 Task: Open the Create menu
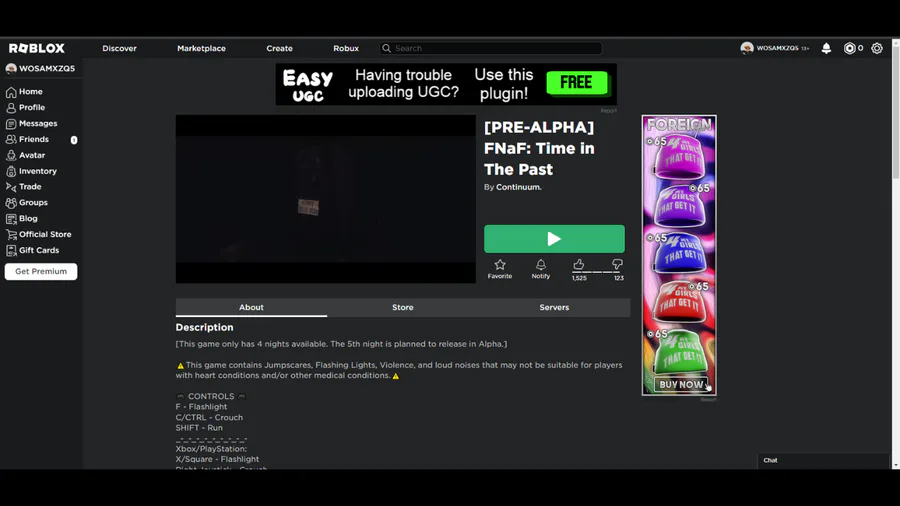(x=280, y=48)
